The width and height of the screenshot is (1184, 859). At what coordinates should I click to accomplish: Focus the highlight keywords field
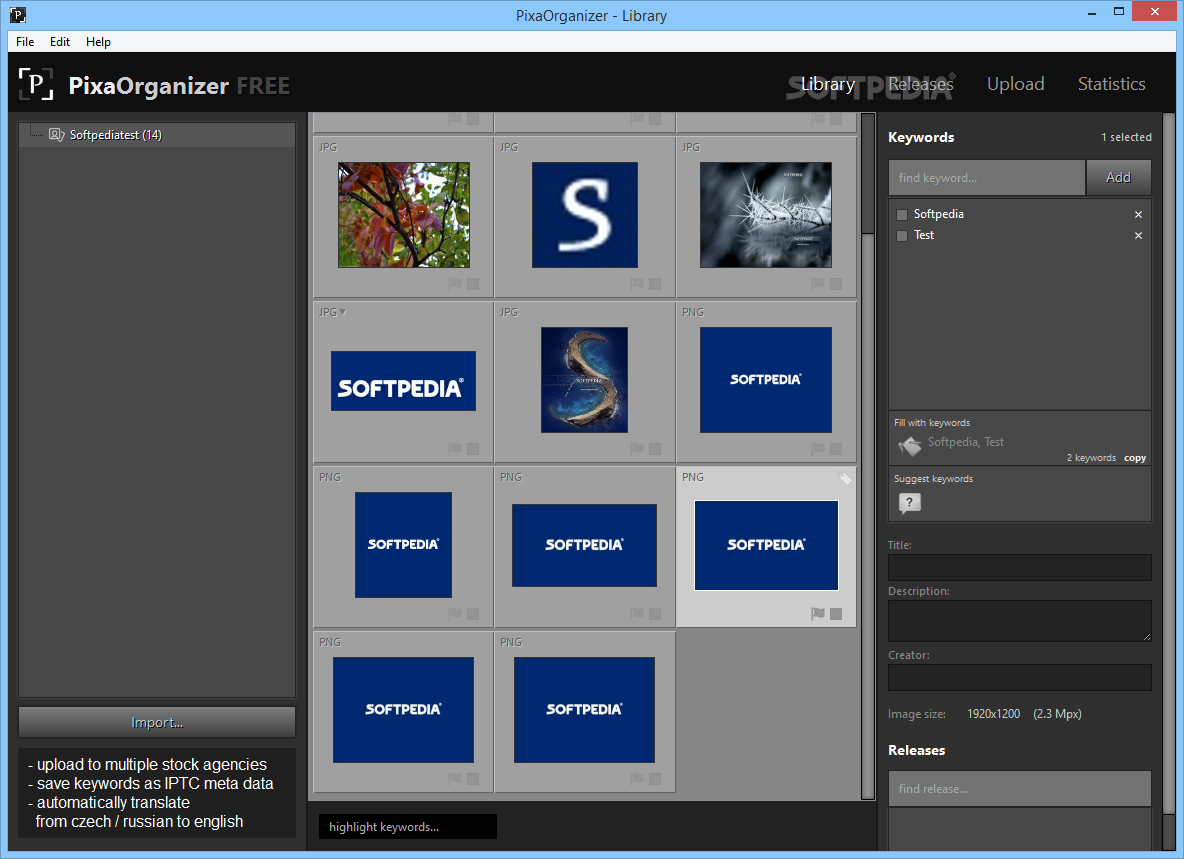point(408,827)
